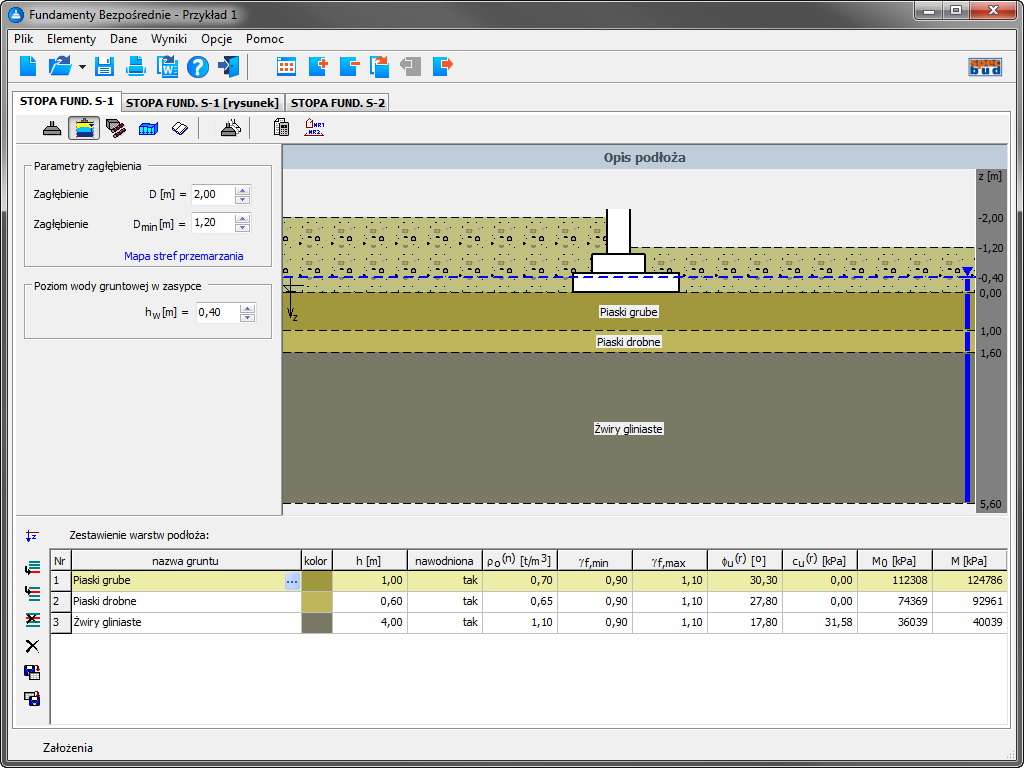Click the calculator icon in tab toolbar
The image size is (1024, 768).
tap(281, 128)
